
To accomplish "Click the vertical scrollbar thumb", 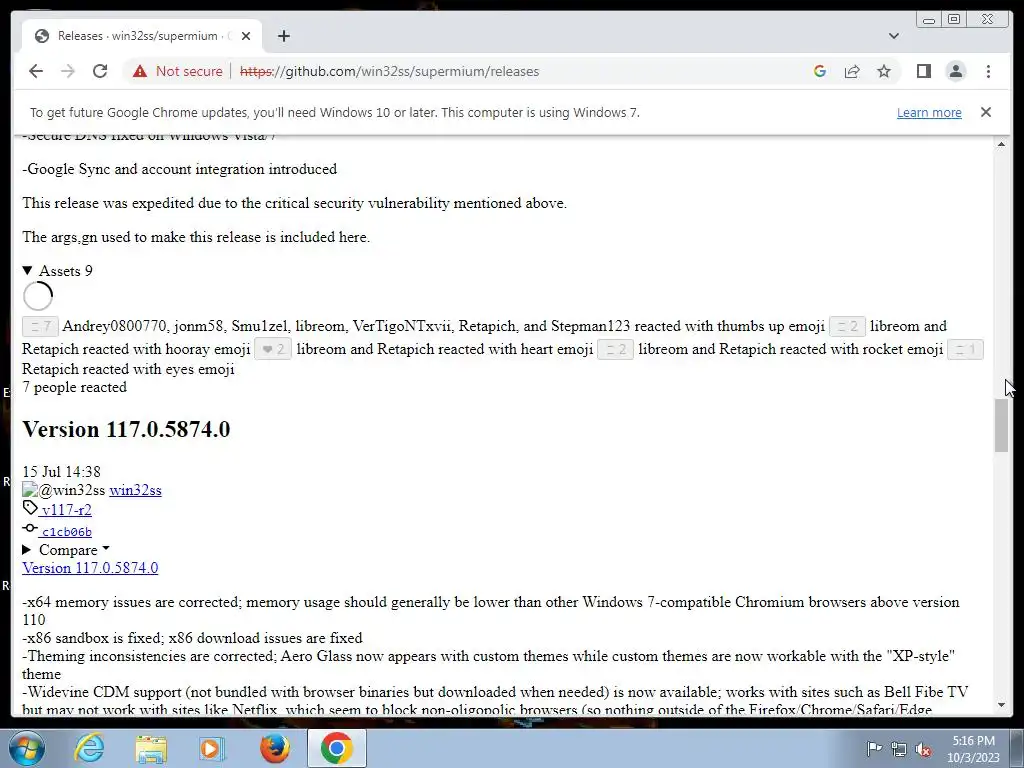I will (x=1001, y=425).
